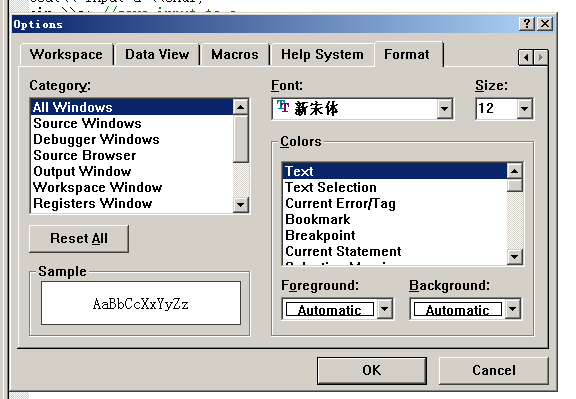Choose Debugger Windows category
Viewport: 576px width, 399px height.
tap(132, 139)
